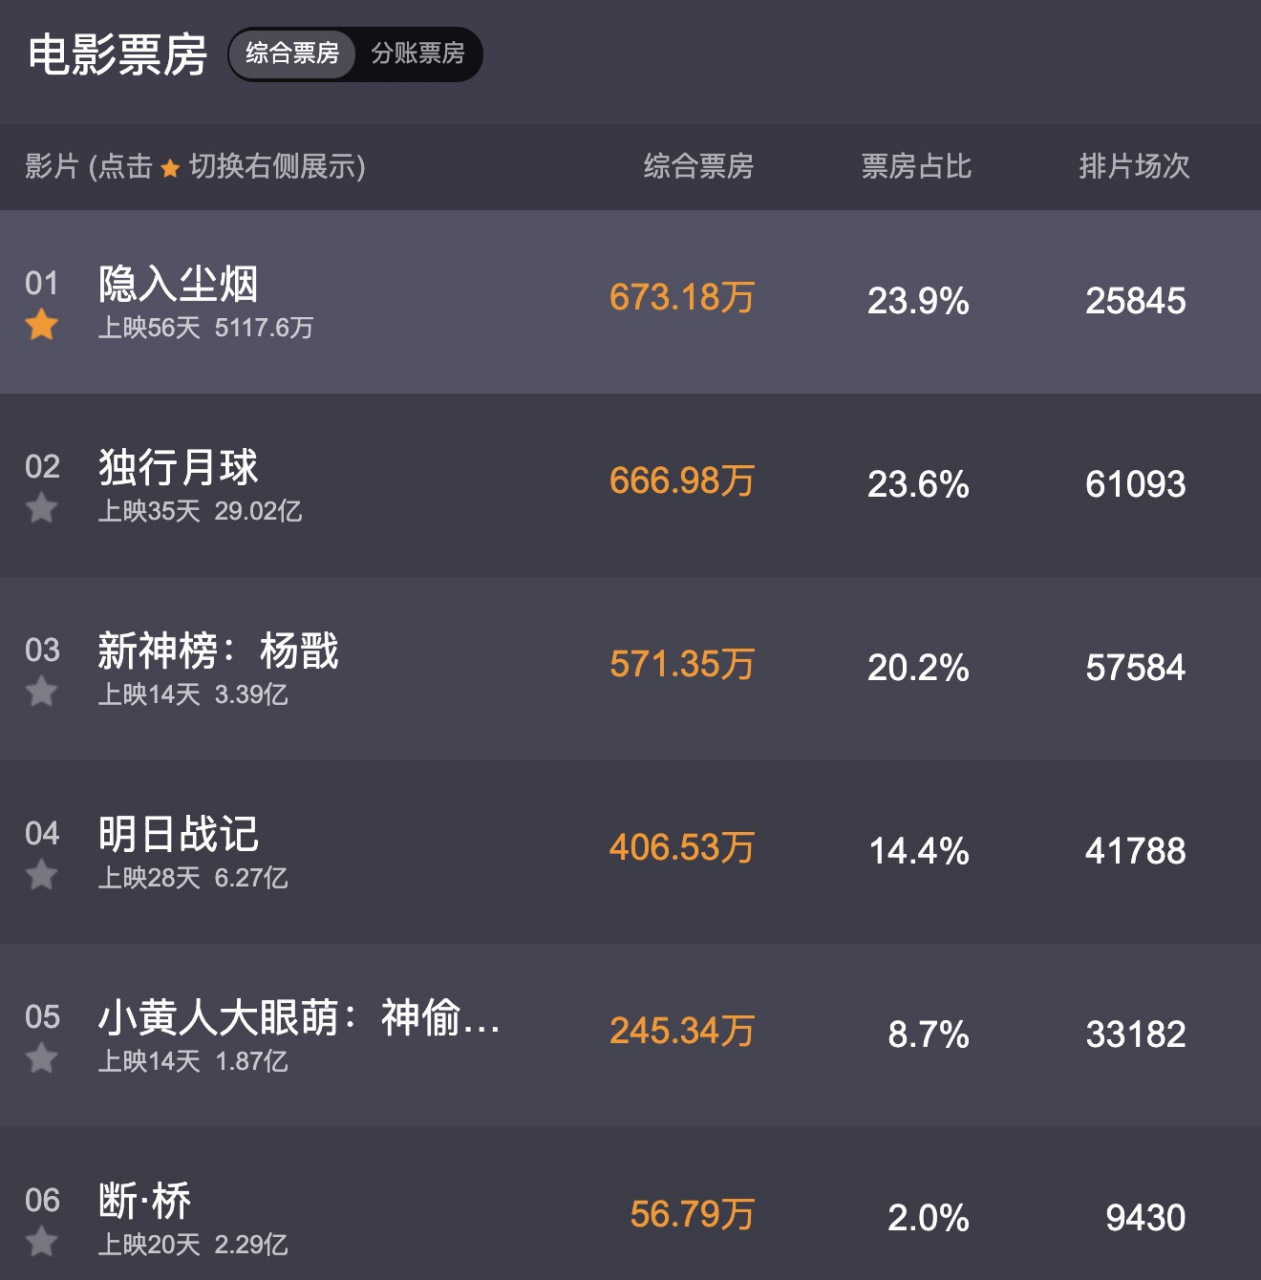The width and height of the screenshot is (1261, 1280).
Task: Switch to the 分账票房 tab
Action: [420, 55]
